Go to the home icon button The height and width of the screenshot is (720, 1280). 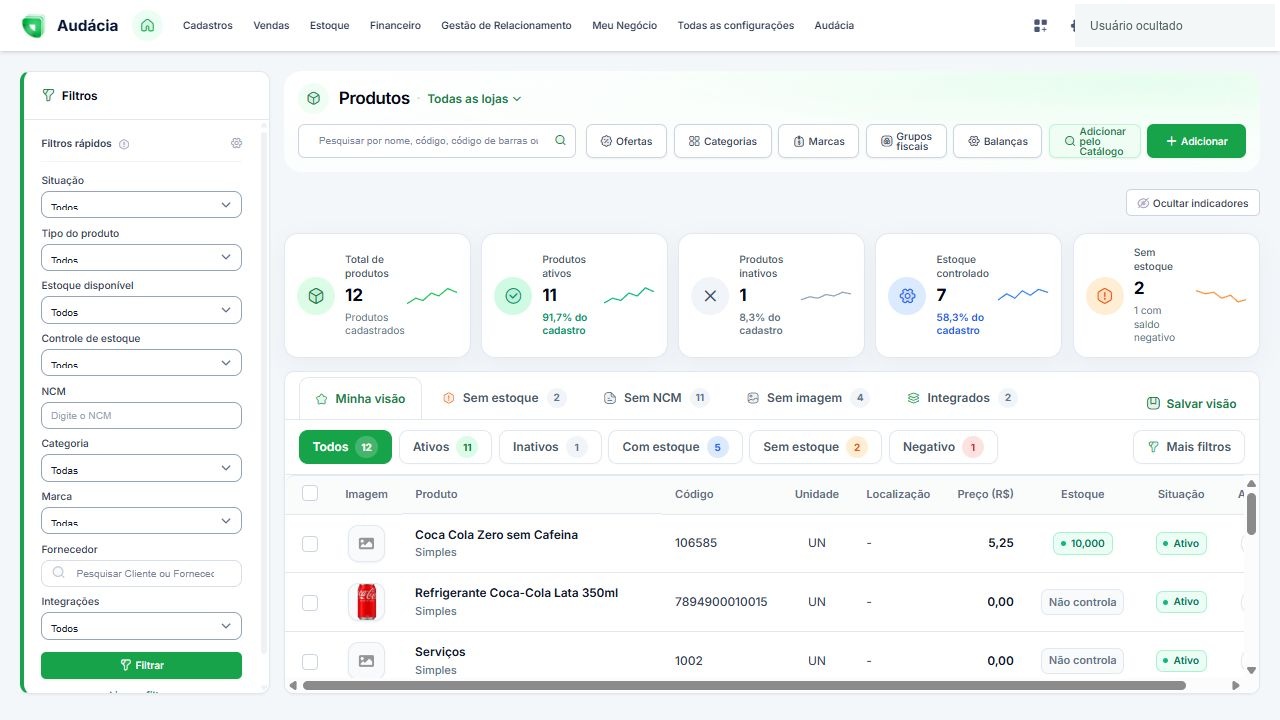(147, 26)
